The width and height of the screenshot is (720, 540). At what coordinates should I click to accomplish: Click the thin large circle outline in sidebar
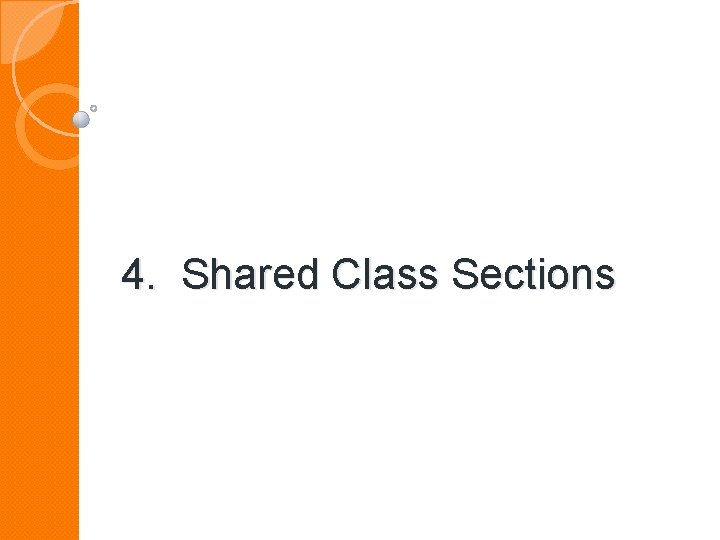tap(45, 68)
